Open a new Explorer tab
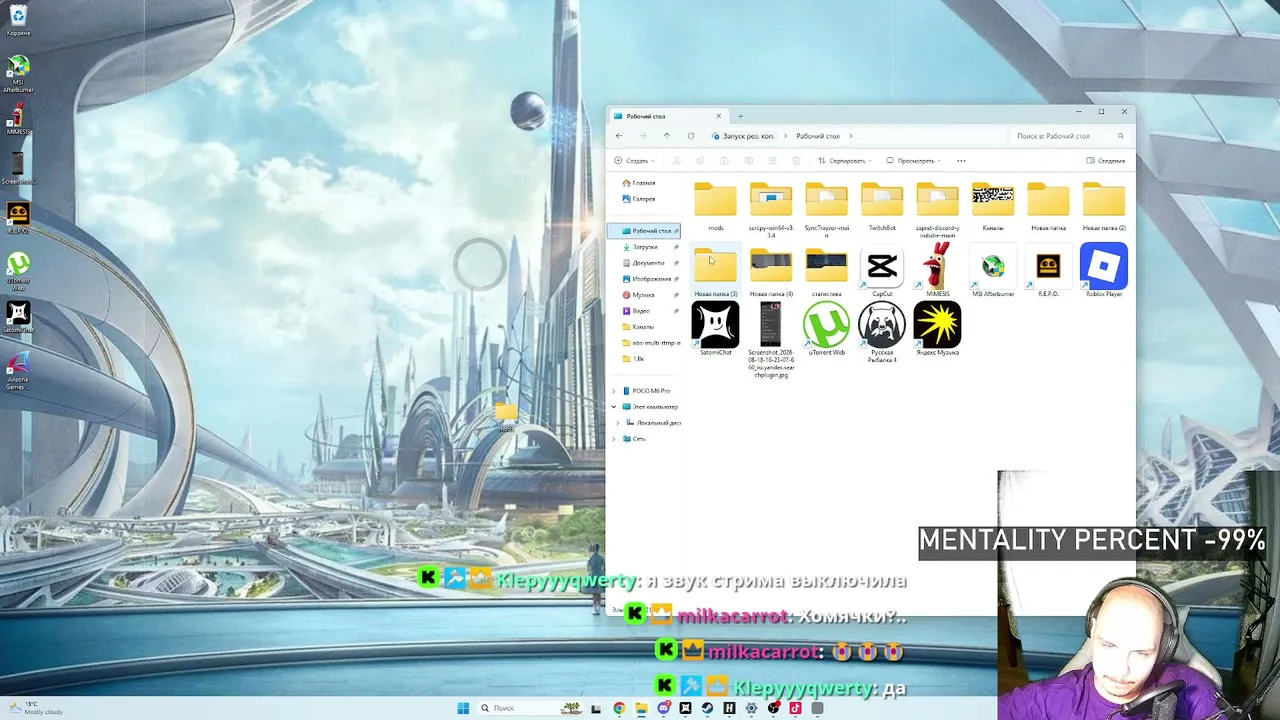The image size is (1280, 720). [x=740, y=116]
